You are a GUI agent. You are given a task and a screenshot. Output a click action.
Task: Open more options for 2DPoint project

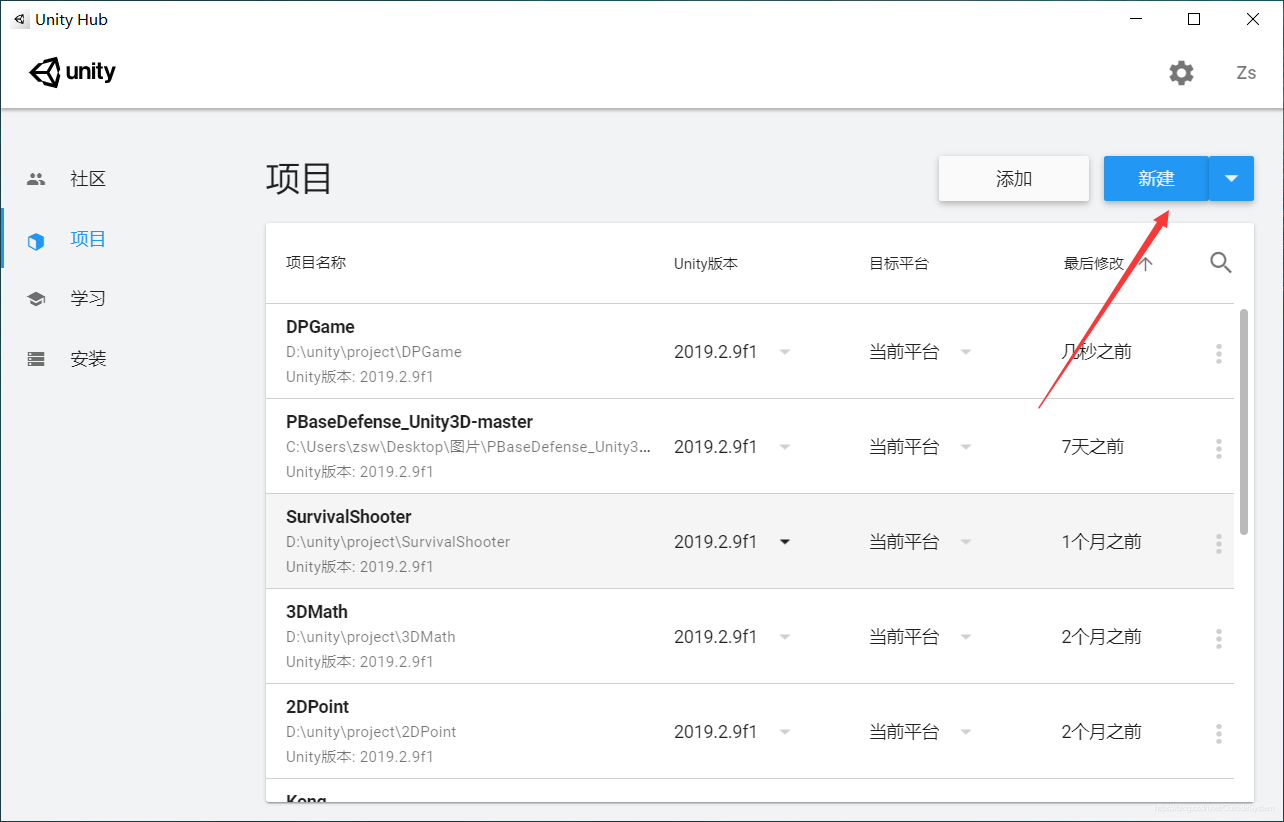pos(1218,733)
